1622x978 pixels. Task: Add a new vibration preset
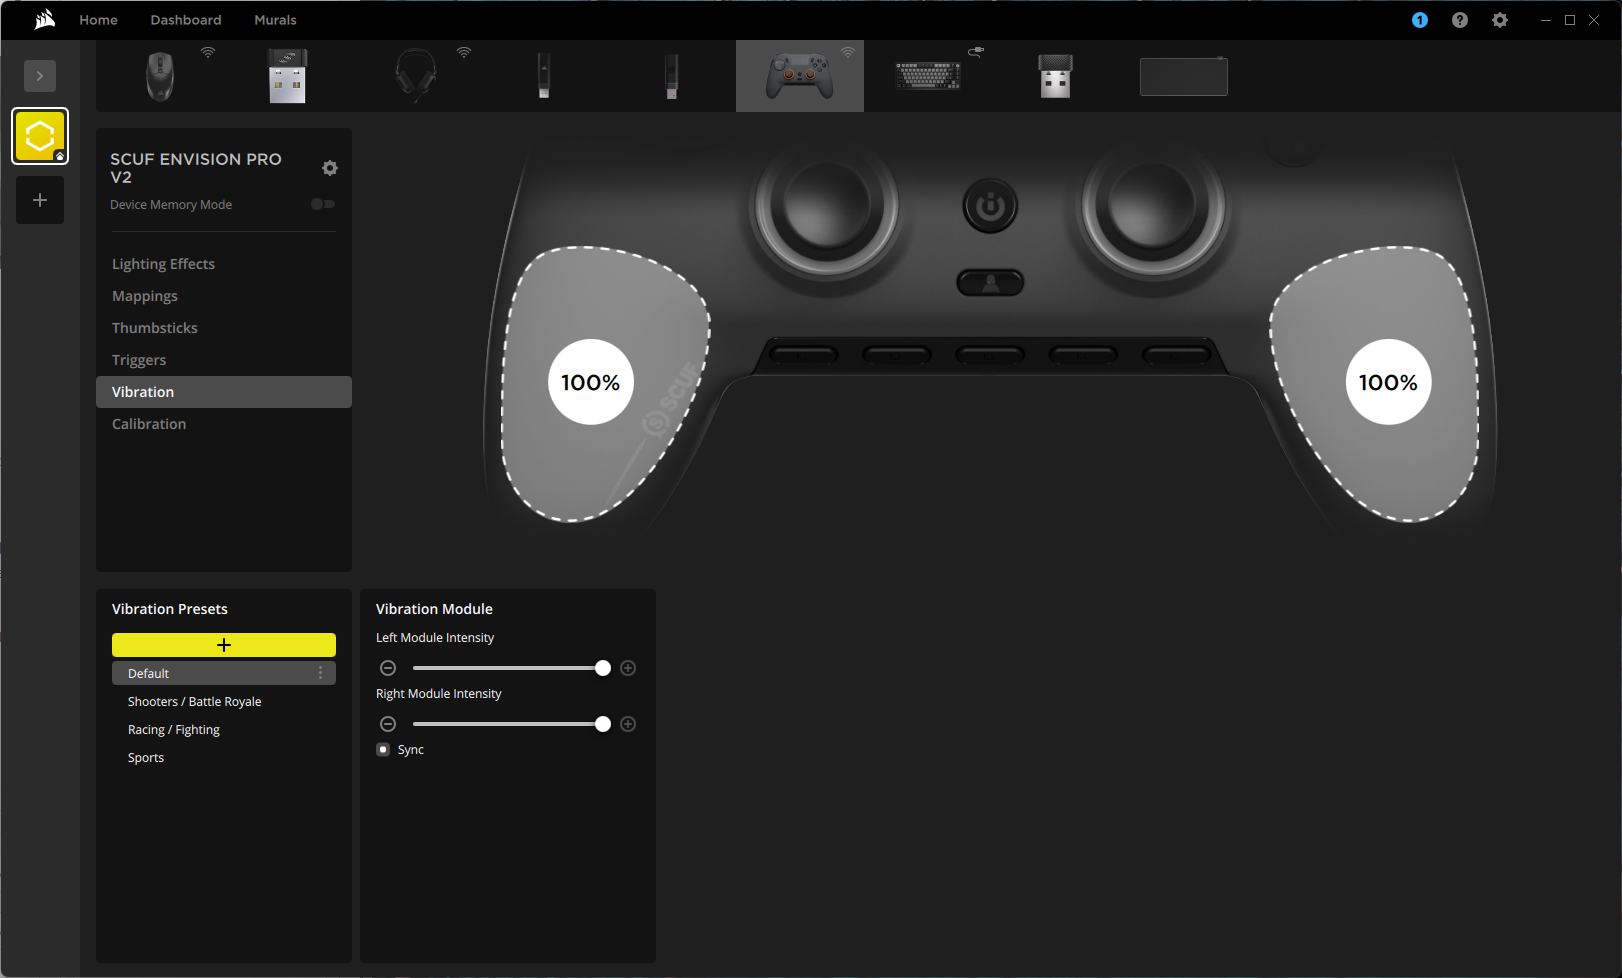pos(224,645)
